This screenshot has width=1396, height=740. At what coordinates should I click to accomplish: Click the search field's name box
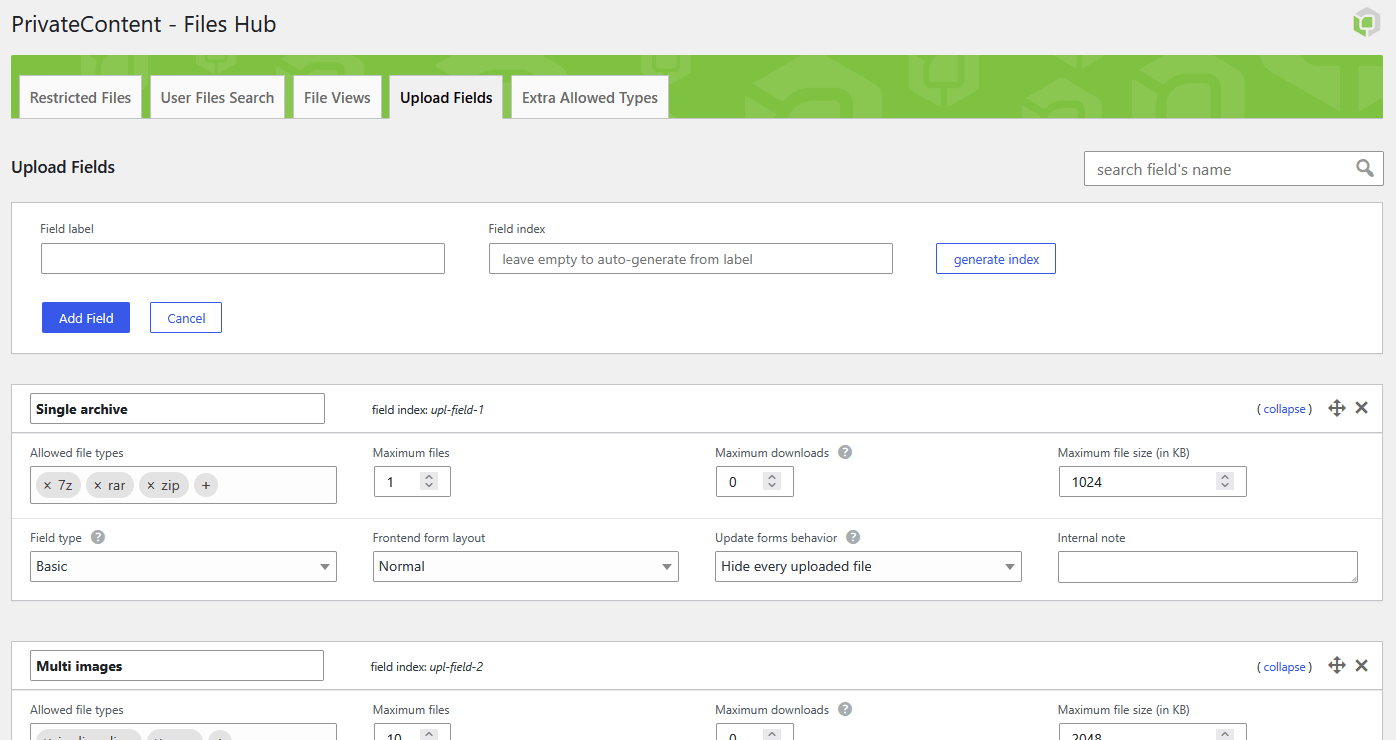(x=1234, y=169)
